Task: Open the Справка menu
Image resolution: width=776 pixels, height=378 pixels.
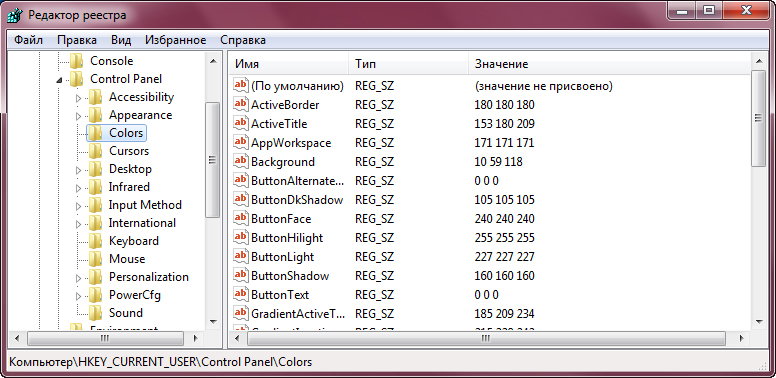Action: (243, 40)
